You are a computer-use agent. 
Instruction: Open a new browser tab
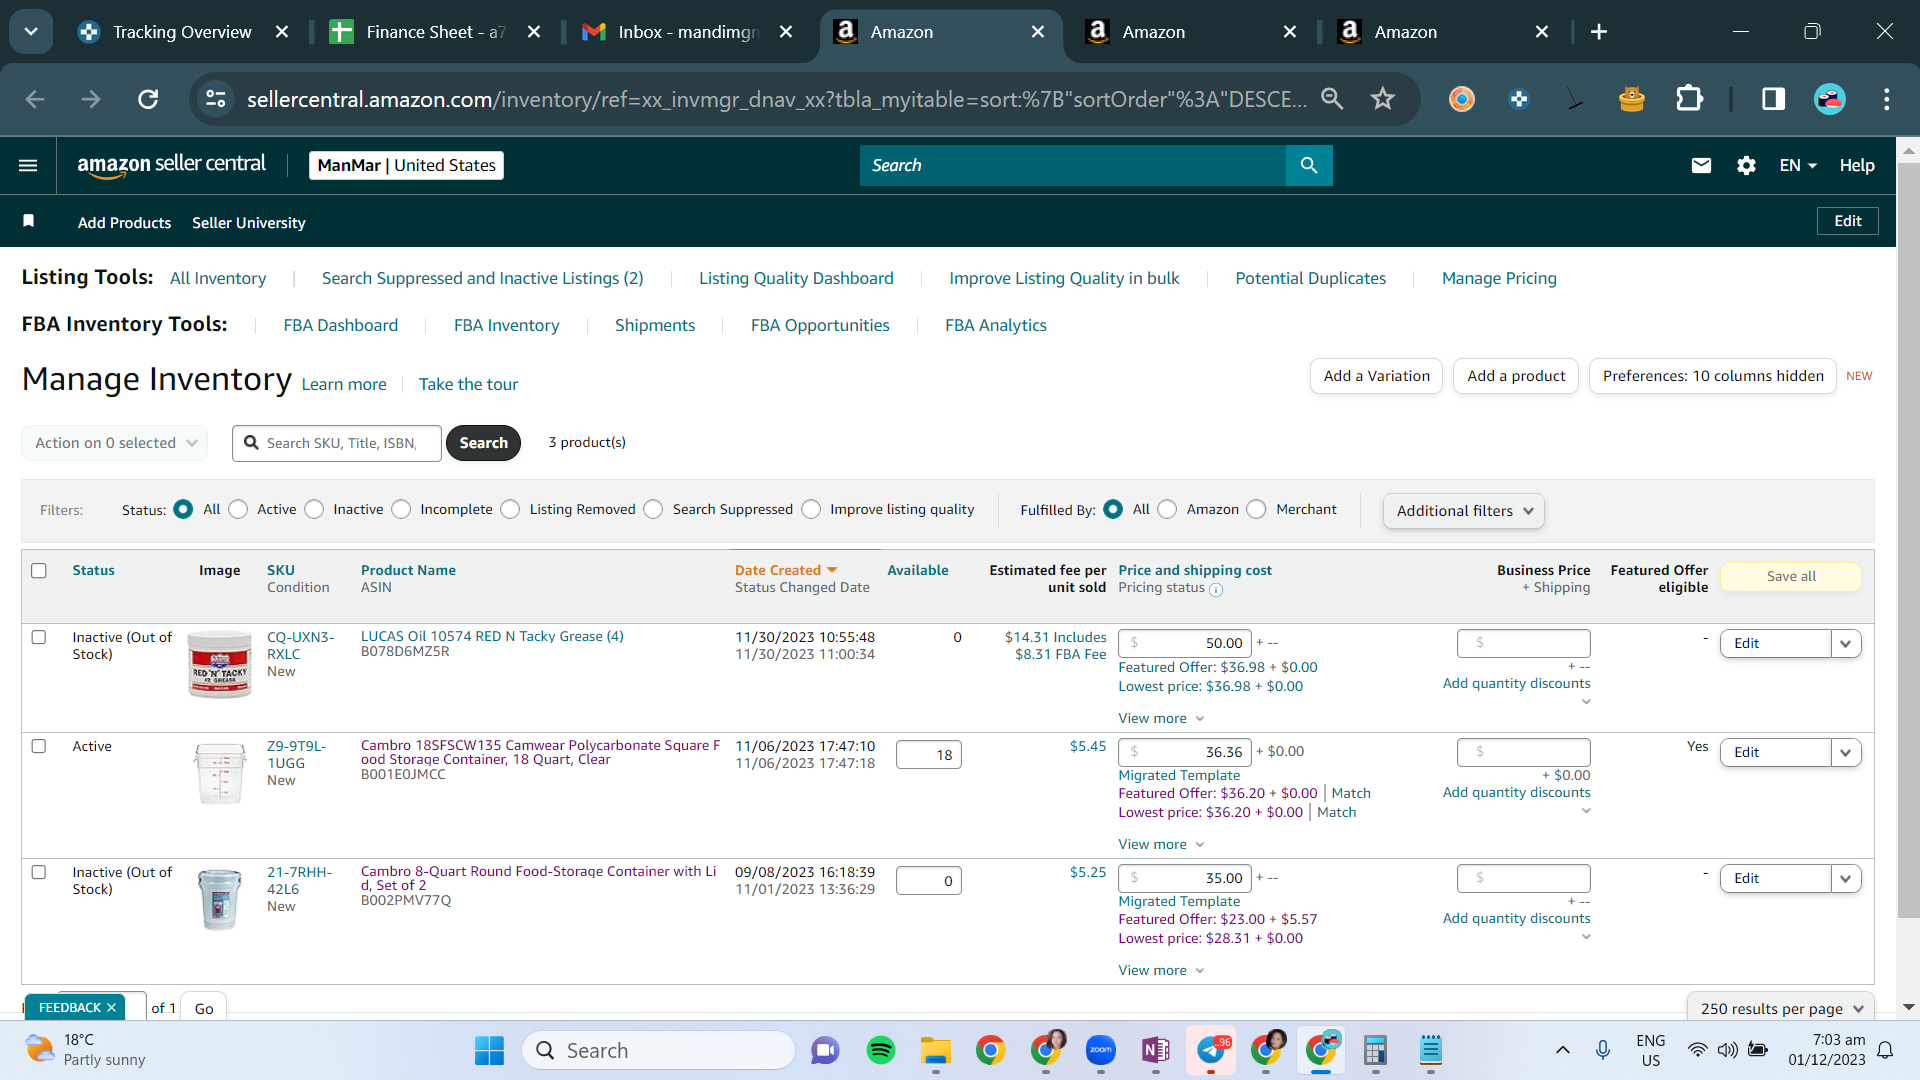[1599, 32]
